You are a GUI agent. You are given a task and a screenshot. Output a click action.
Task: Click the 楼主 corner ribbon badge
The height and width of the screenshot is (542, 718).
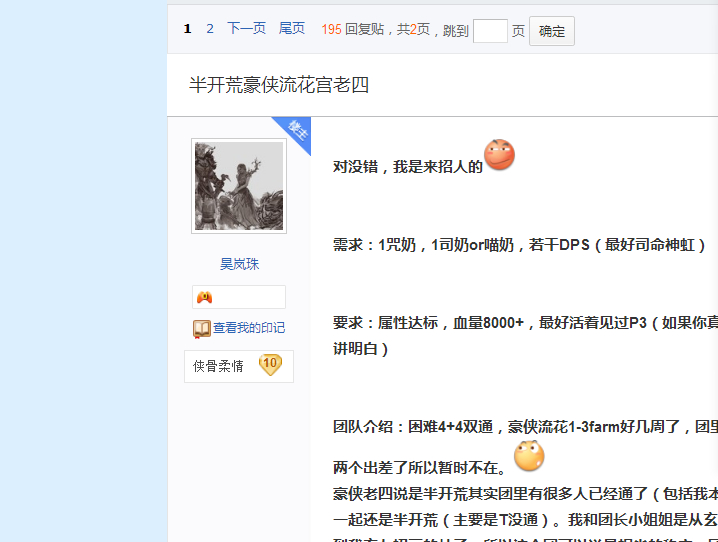coord(297,130)
